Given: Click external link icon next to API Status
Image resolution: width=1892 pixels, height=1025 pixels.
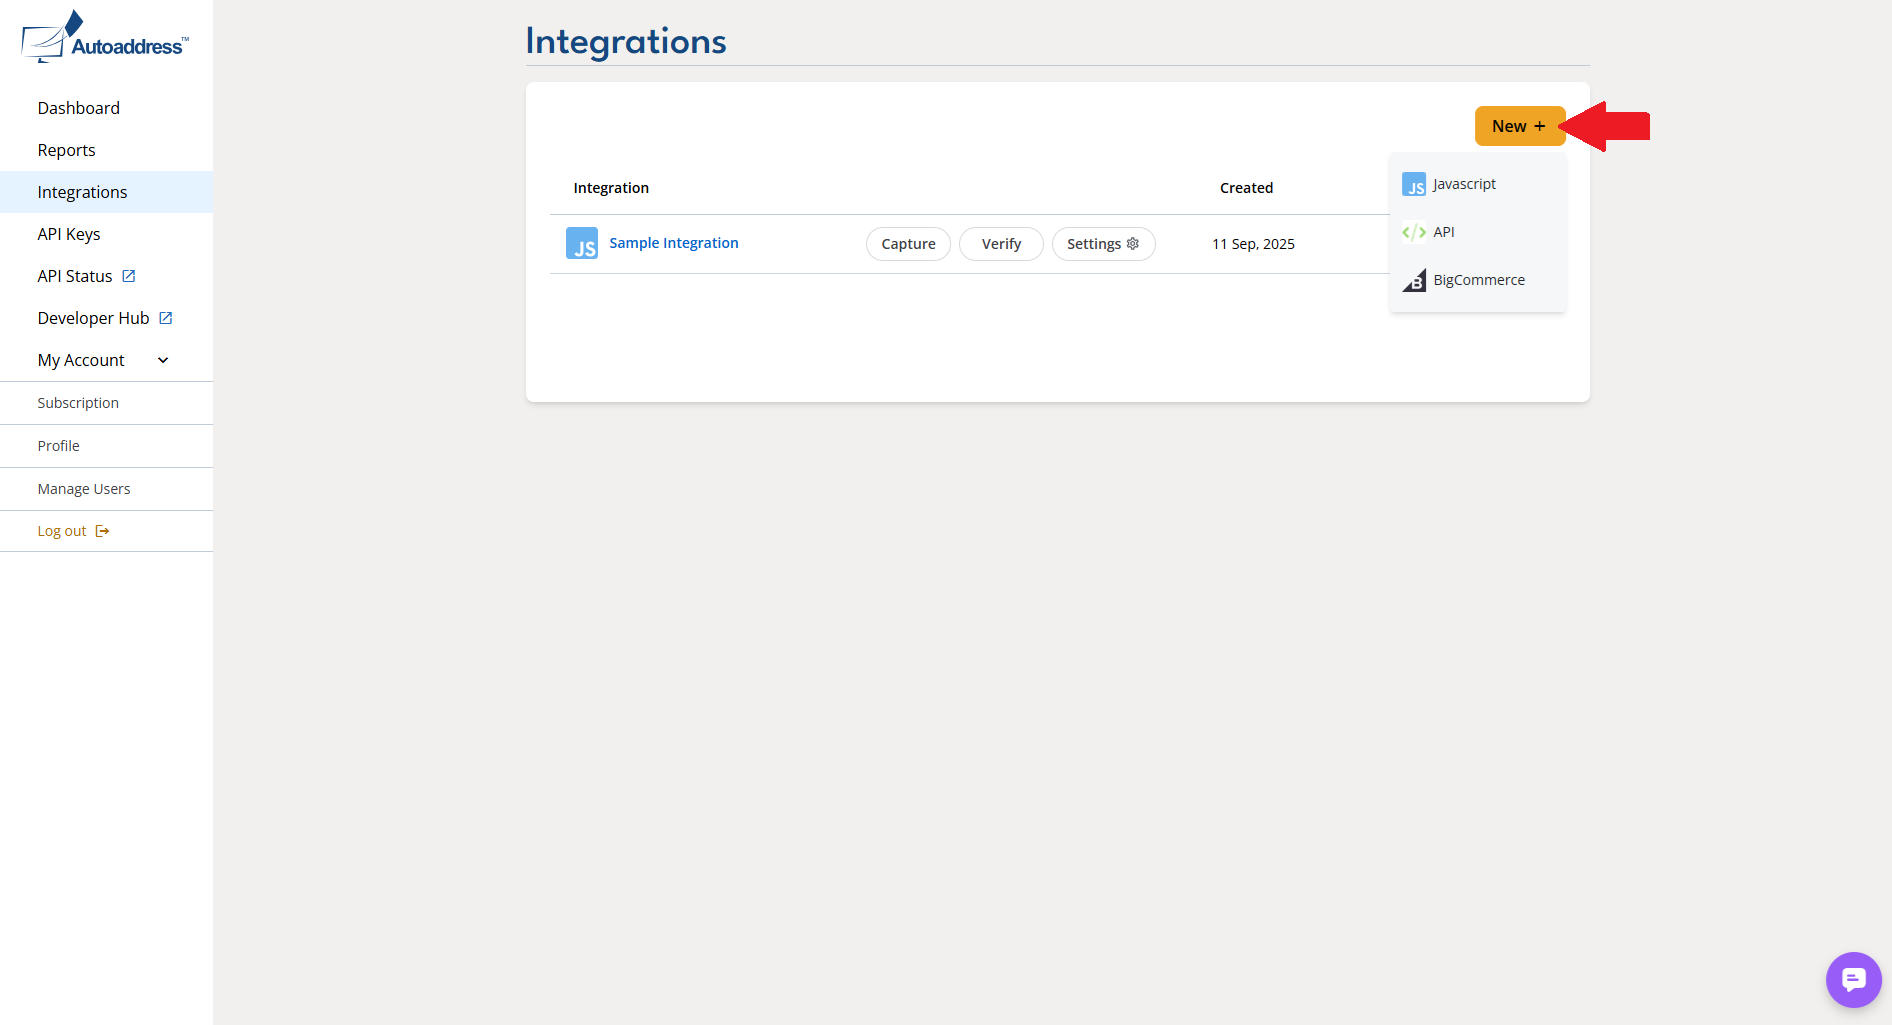Looking at the screenshot, I should pos(129,276).
